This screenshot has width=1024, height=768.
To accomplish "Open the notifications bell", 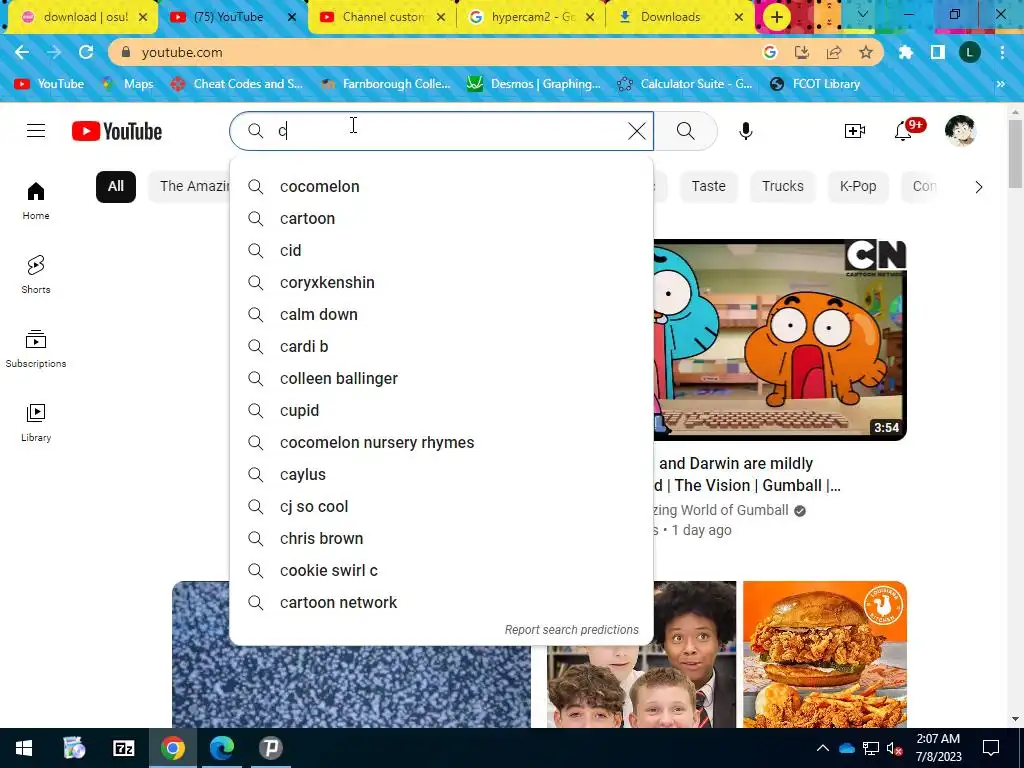I will tap(903, 131).
